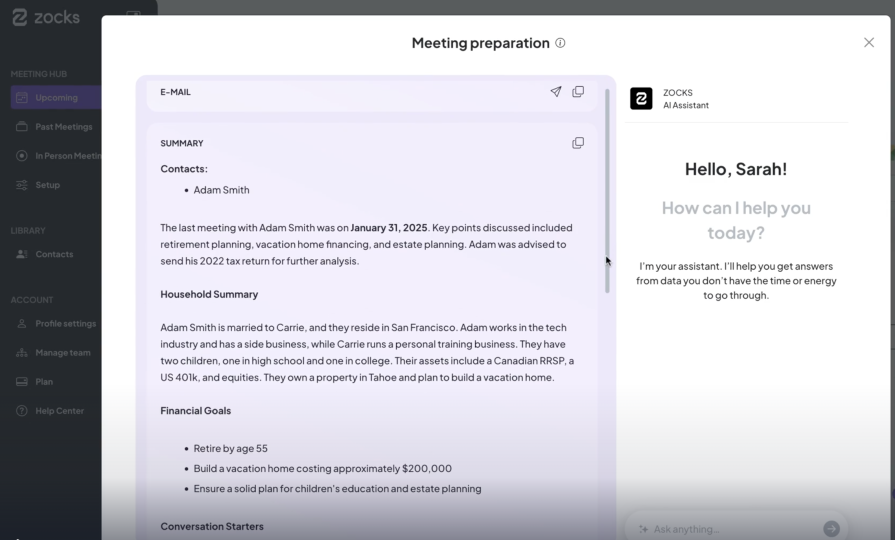Open Contacts in the Library

tap(54, 254)
